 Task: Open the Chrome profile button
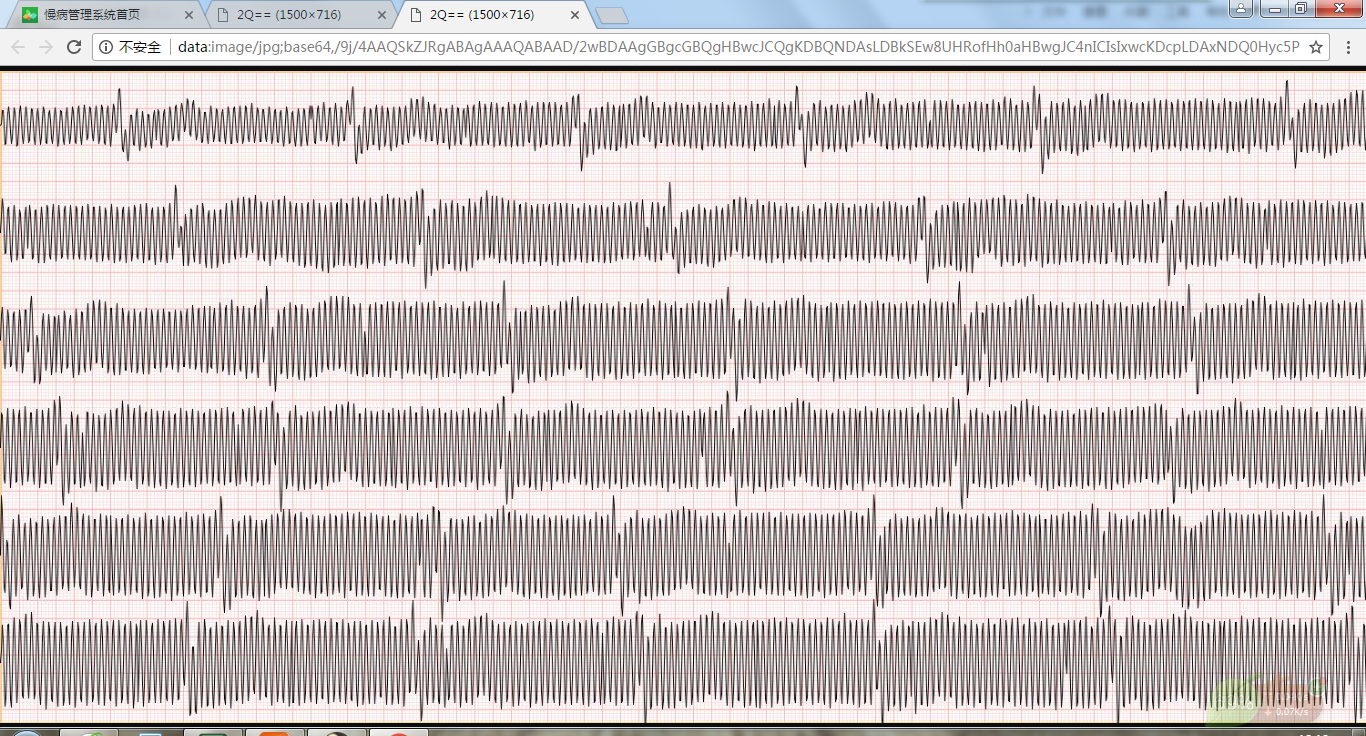coord(1241,9)
